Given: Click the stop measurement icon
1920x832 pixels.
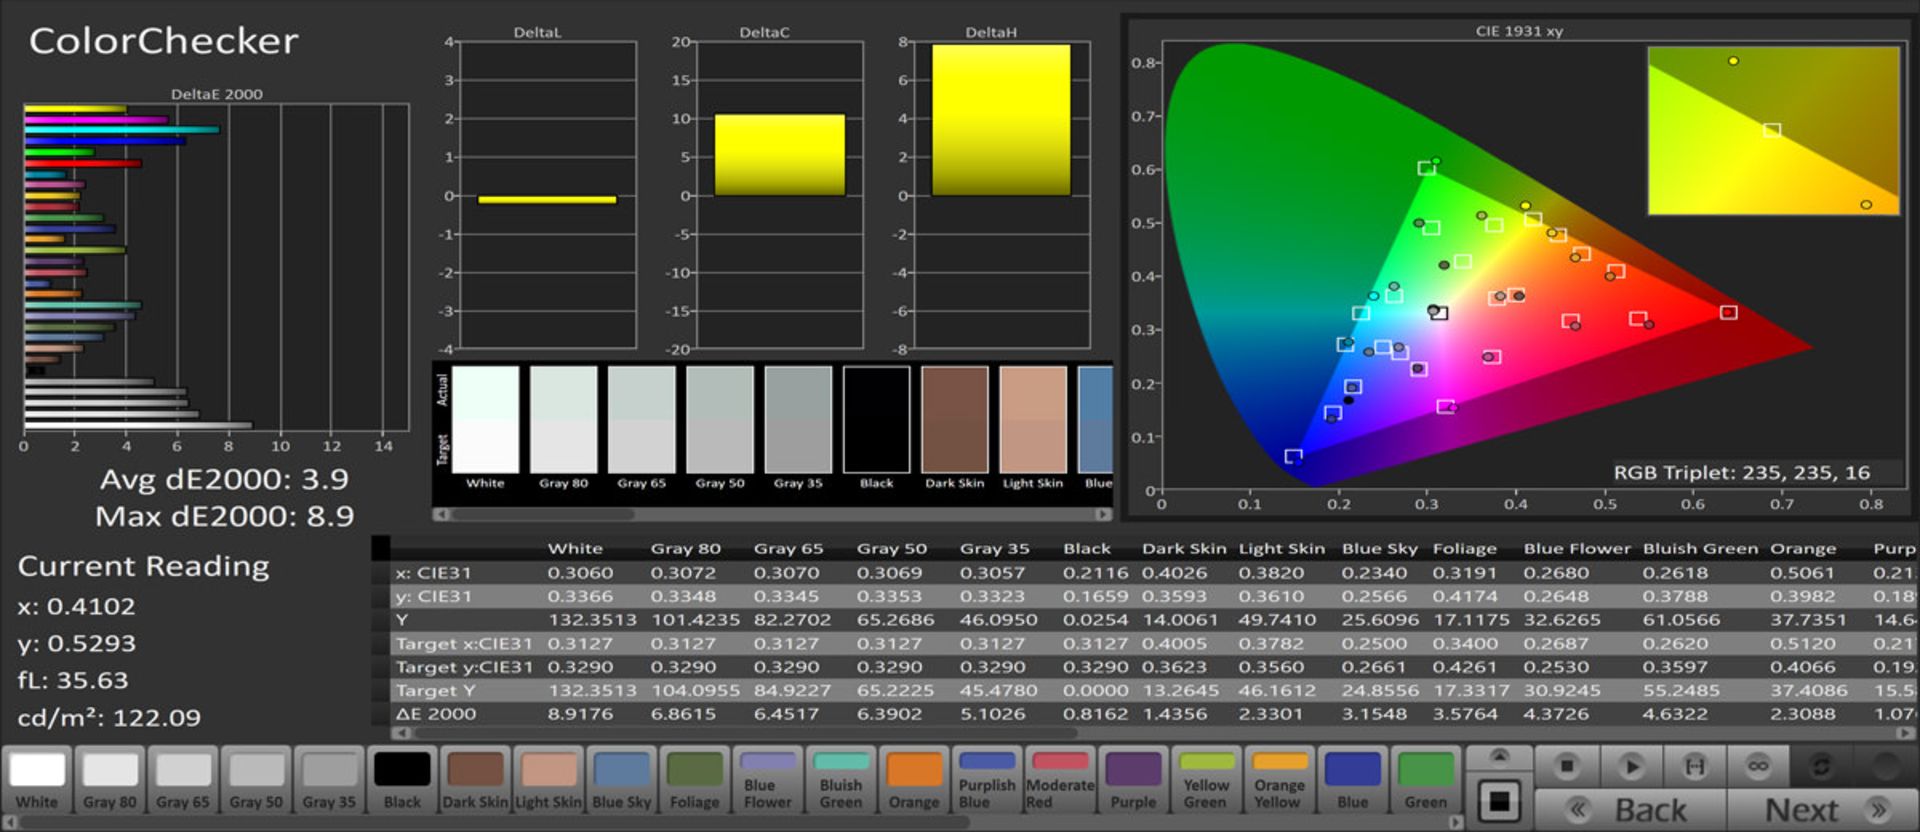Looking at the screenshot, I should pyautogui.click(x=1567, y=767).
